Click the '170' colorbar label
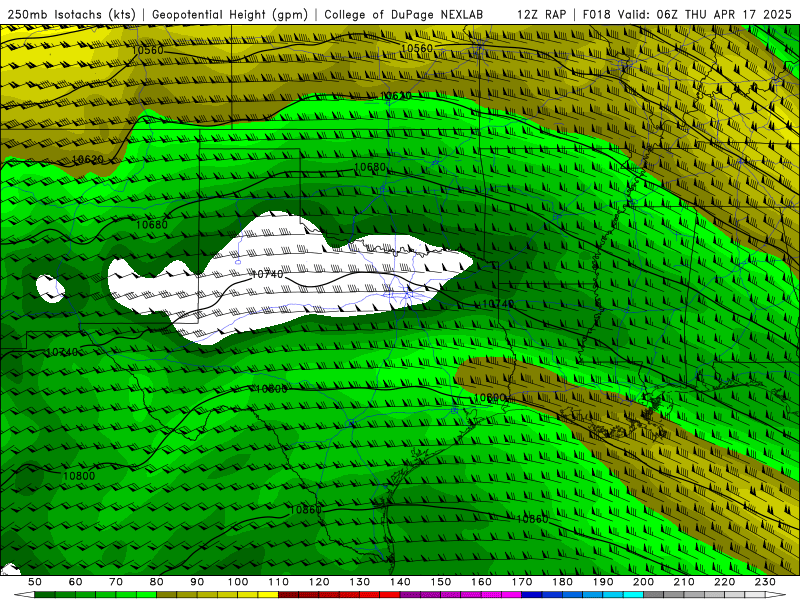This screenshot has width=800, height=600. click(522, 582)
